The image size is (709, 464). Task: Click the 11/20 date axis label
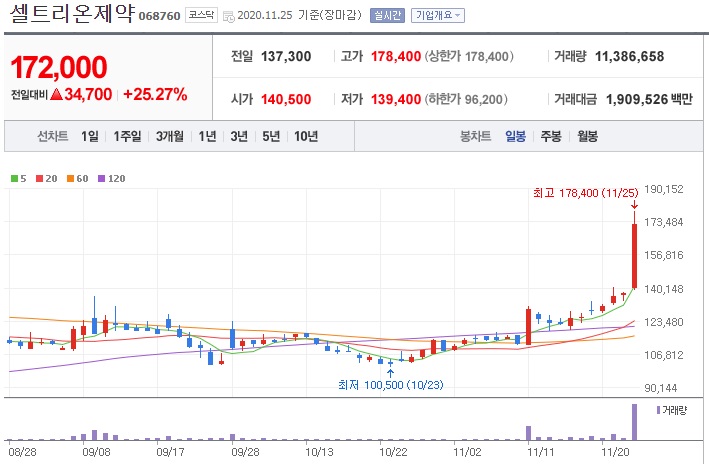615,452
